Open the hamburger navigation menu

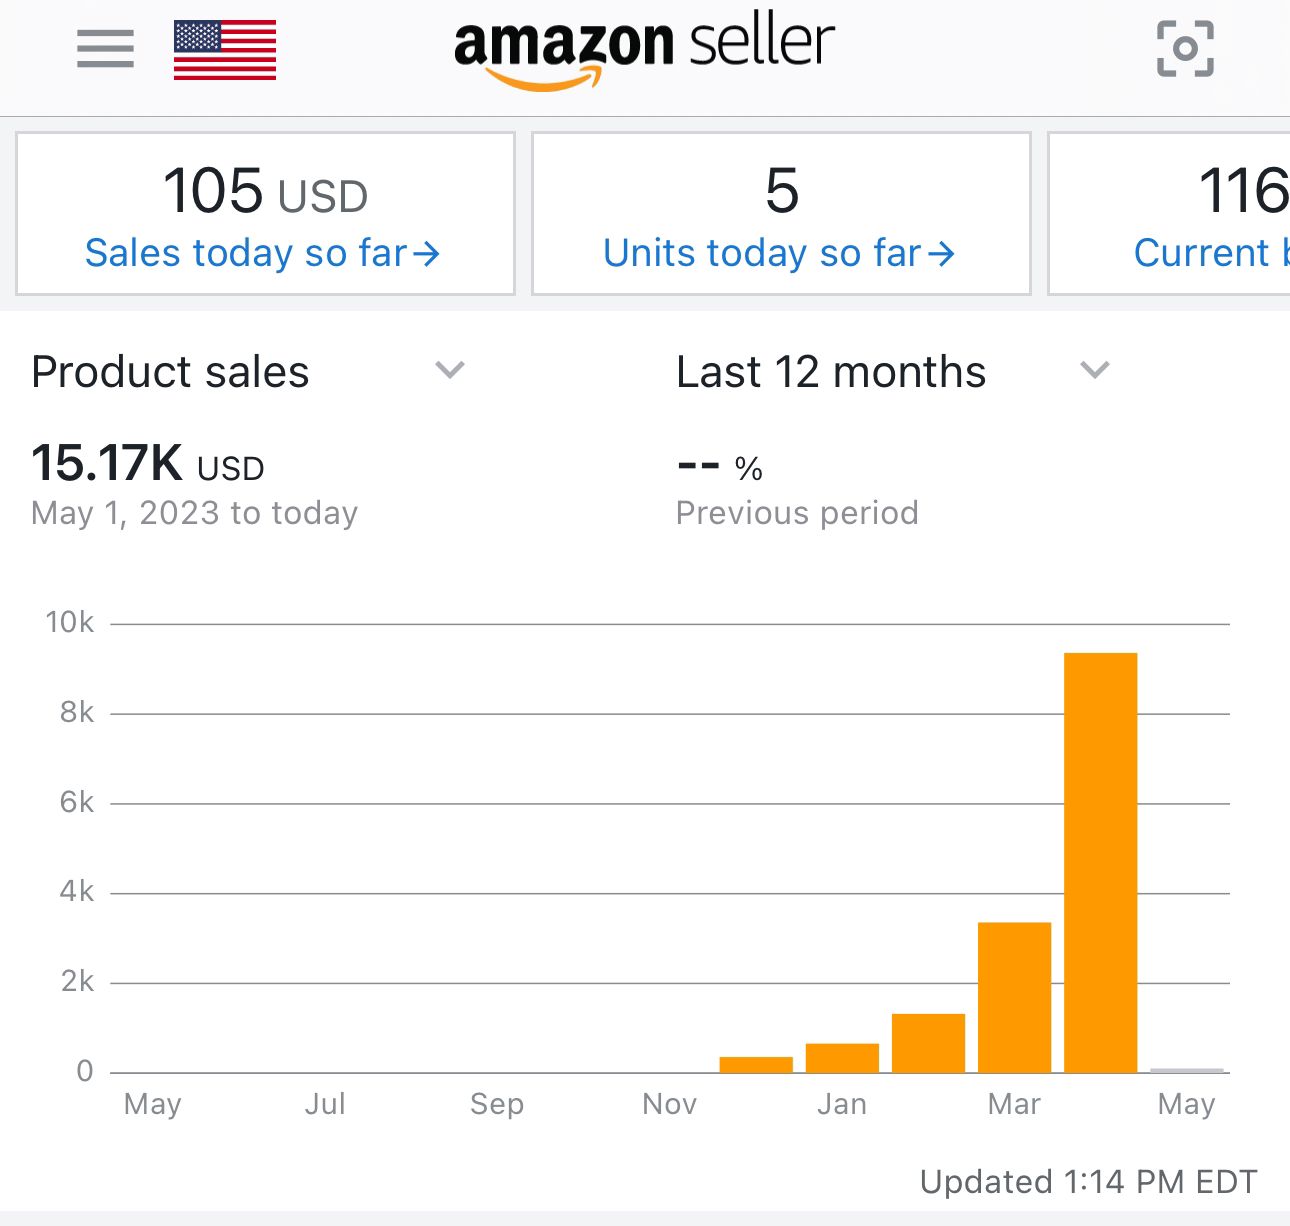pos(105,48)
